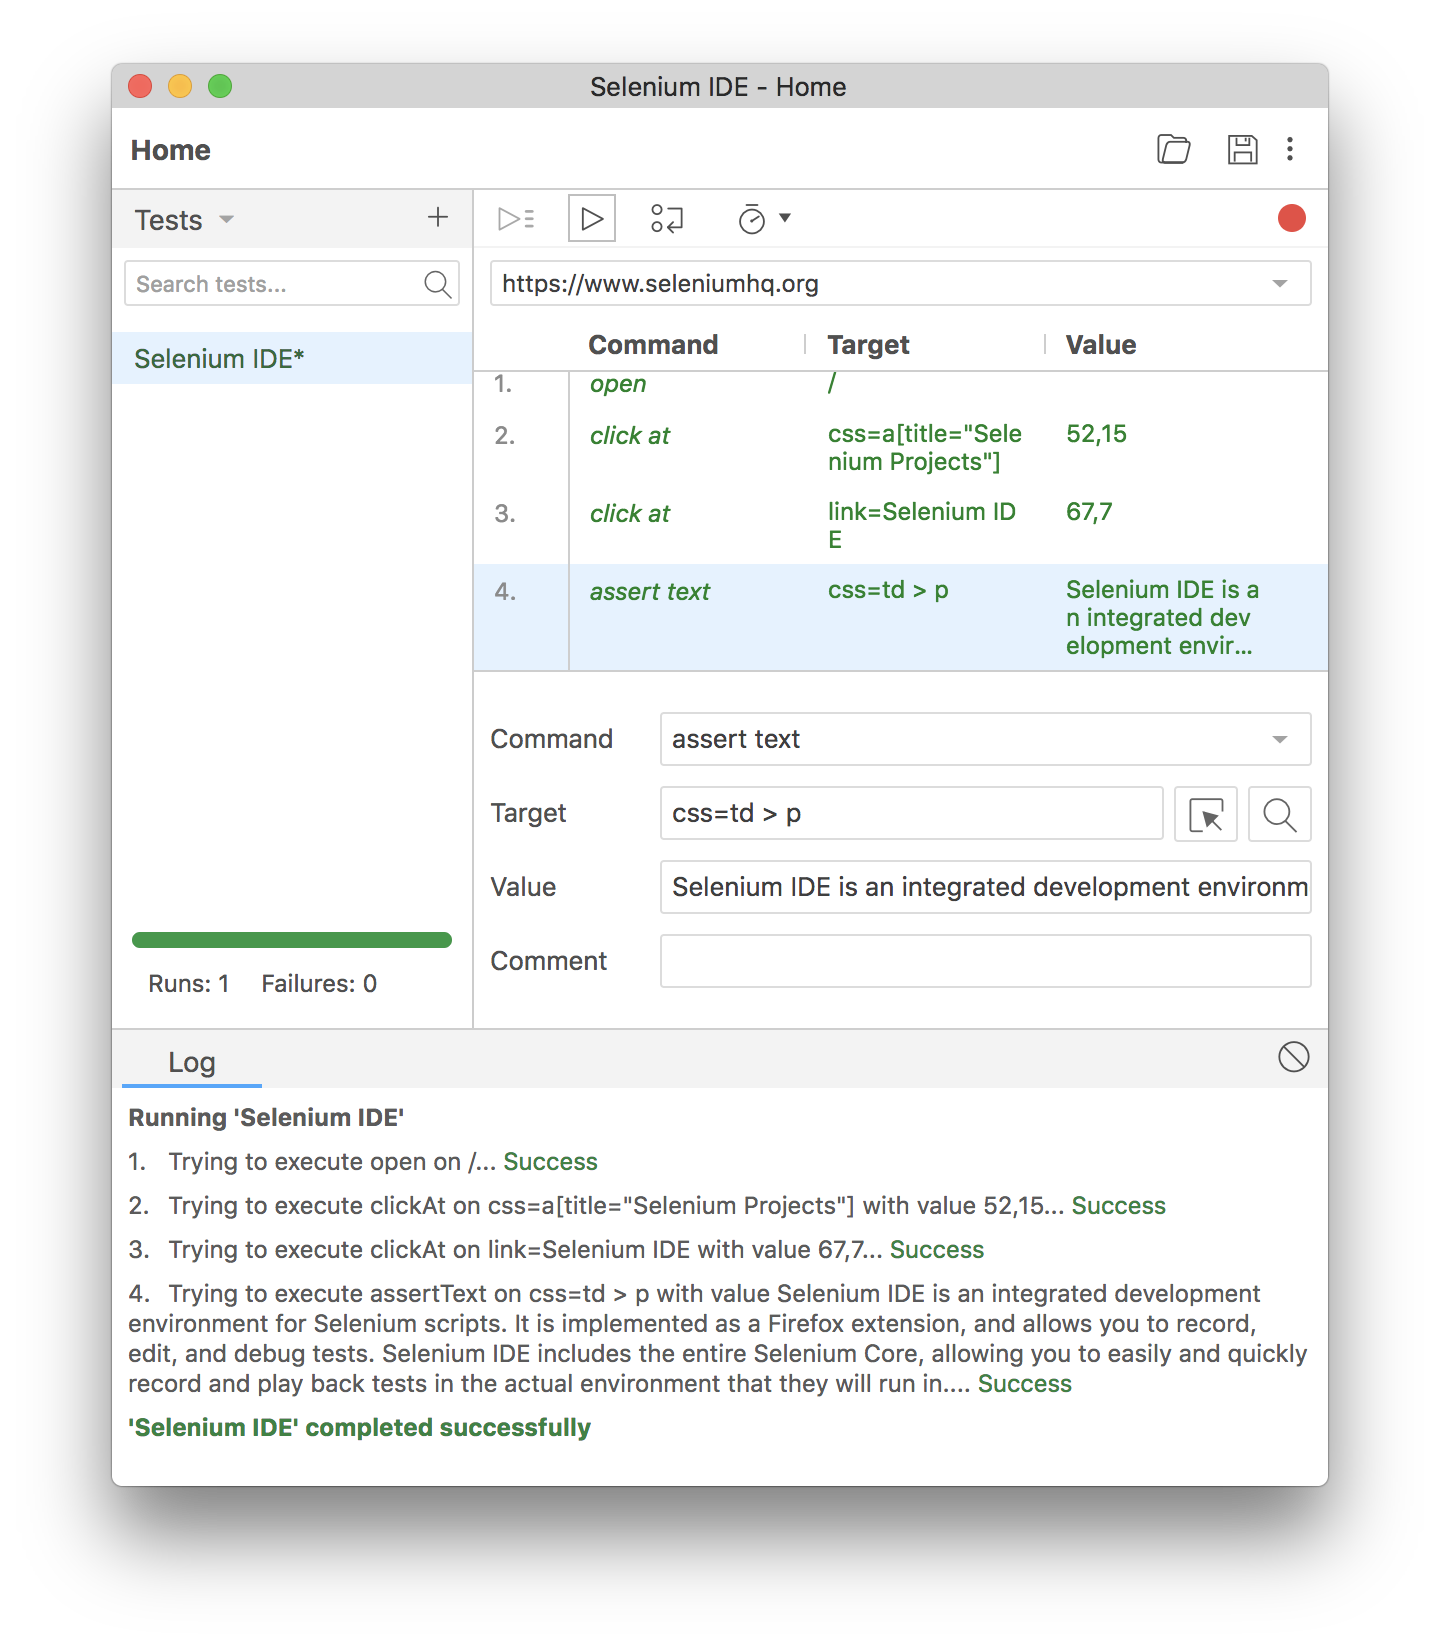Image resolution: width=1440 pixels, height=1646 pixels.
Task: Switch to the Log tab
Action: tap(192, 1062)
